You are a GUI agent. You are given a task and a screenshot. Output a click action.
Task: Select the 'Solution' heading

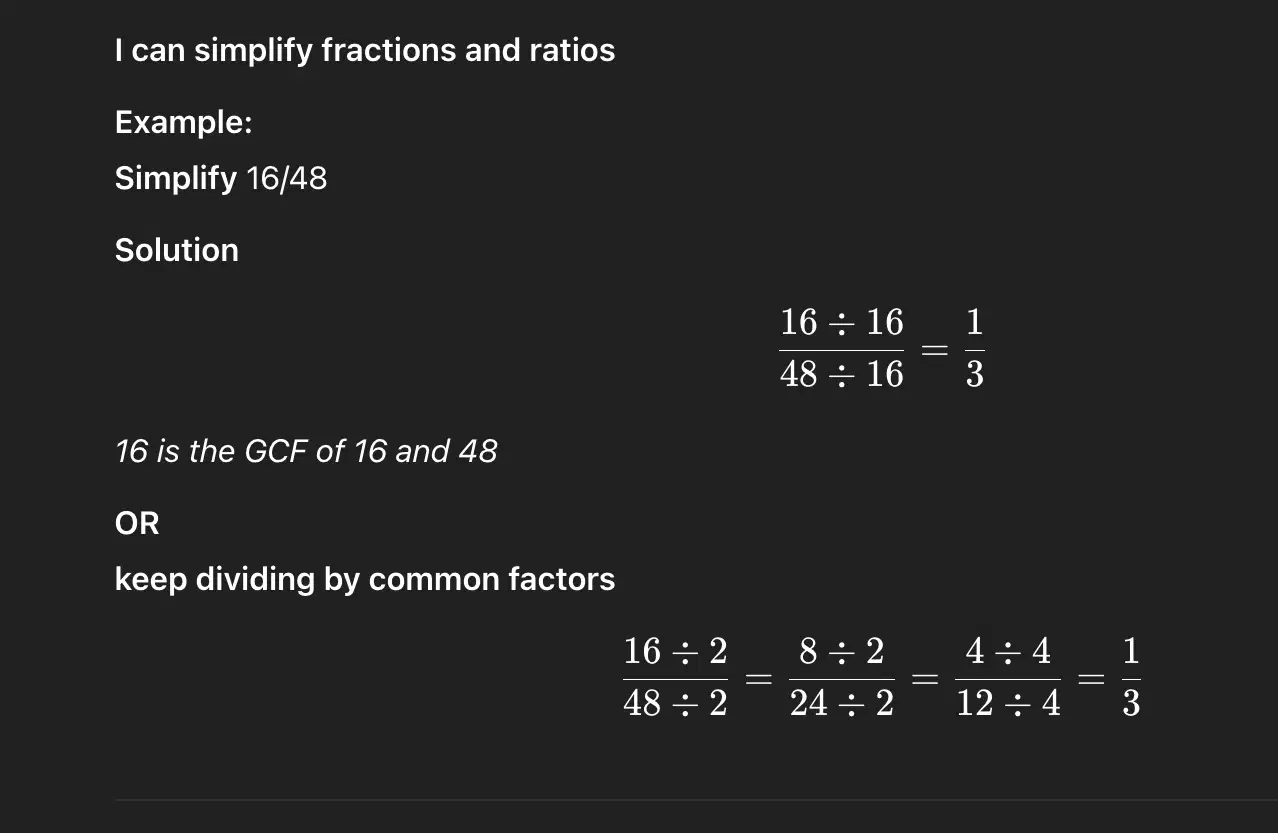tap(177, 250)
